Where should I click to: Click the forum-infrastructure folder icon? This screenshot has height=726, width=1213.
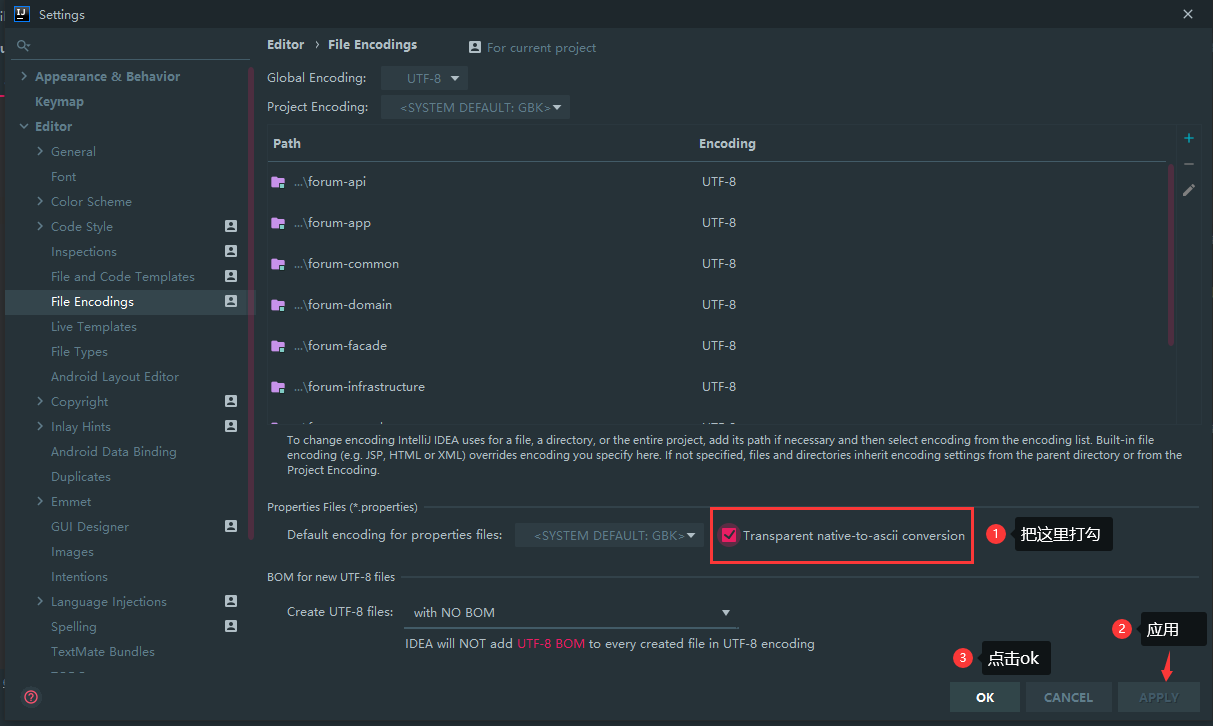coord(278,387)
